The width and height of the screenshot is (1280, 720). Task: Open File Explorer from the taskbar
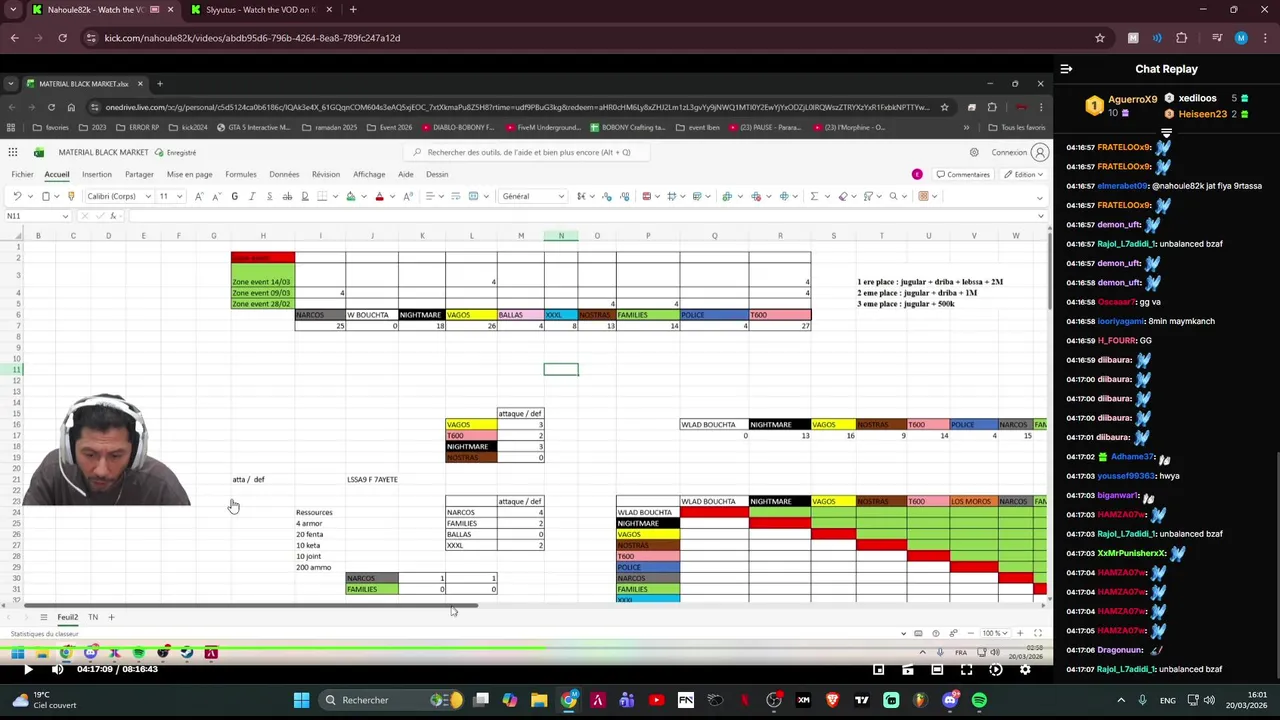point(539,700)
